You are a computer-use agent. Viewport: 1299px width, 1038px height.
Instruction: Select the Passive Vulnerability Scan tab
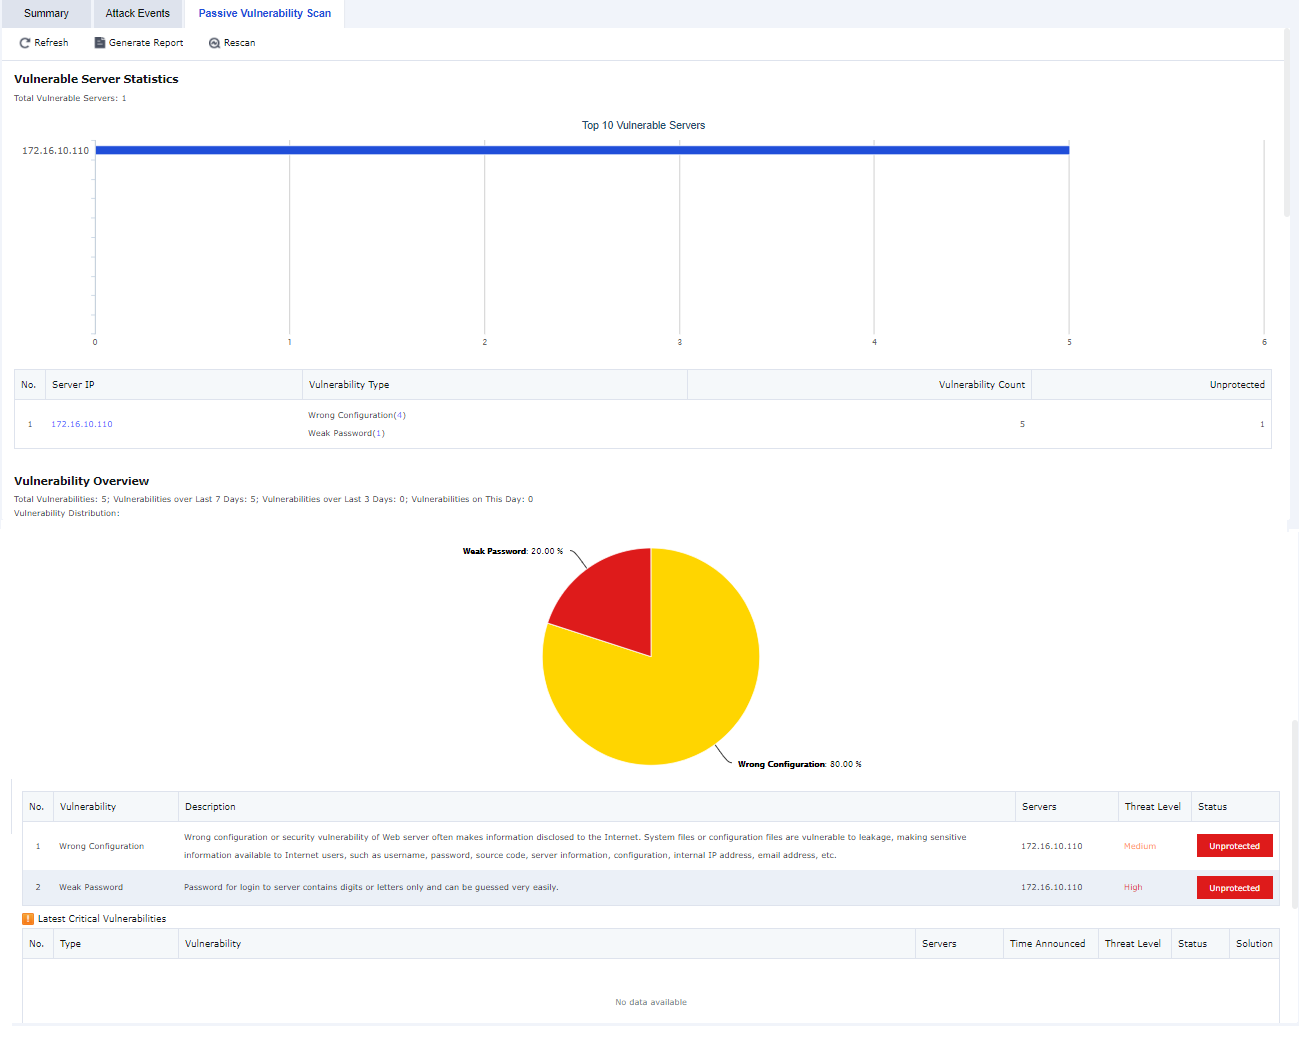(264, 14)
